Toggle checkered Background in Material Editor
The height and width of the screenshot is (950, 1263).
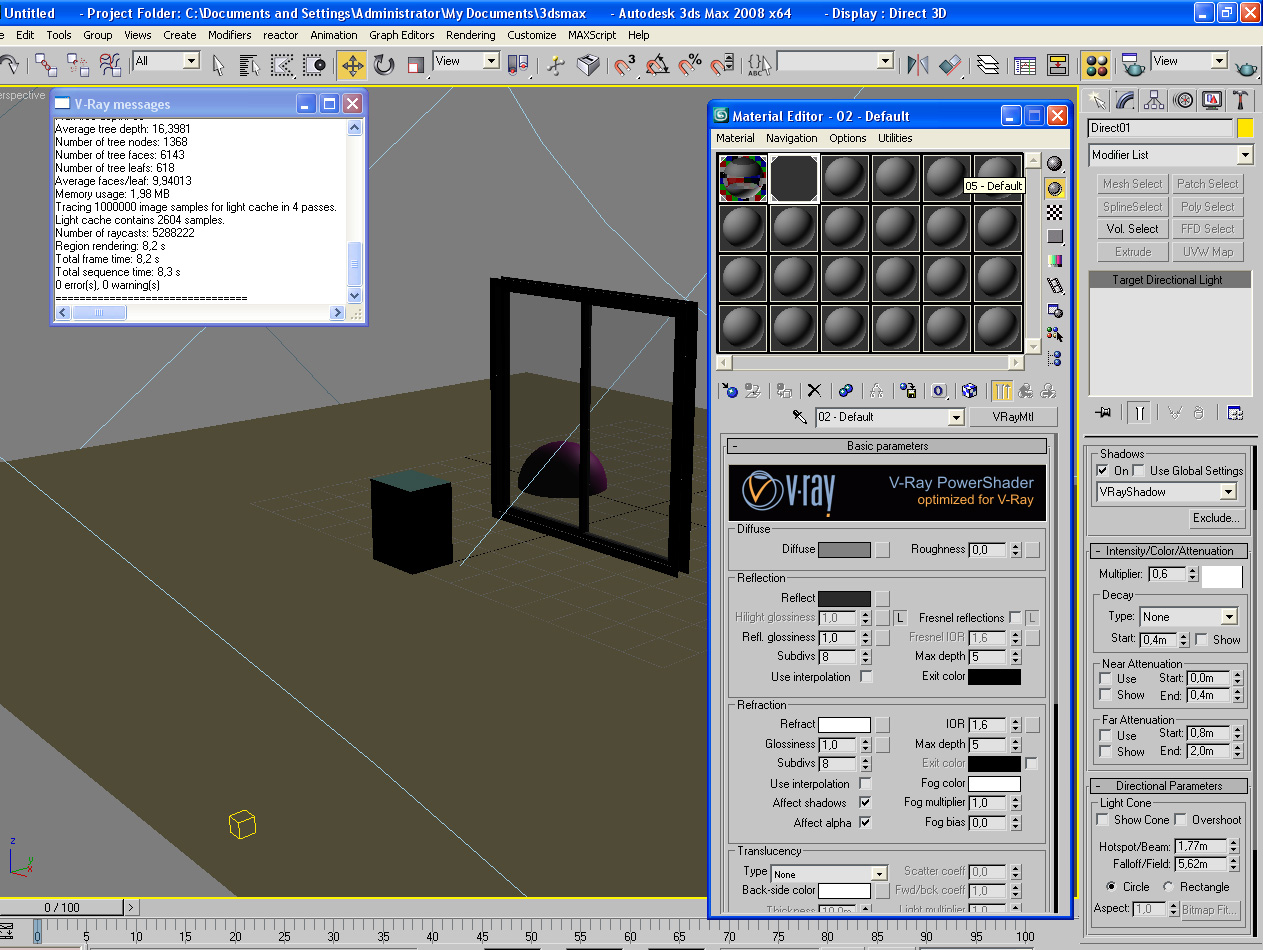click(1054, 212)
